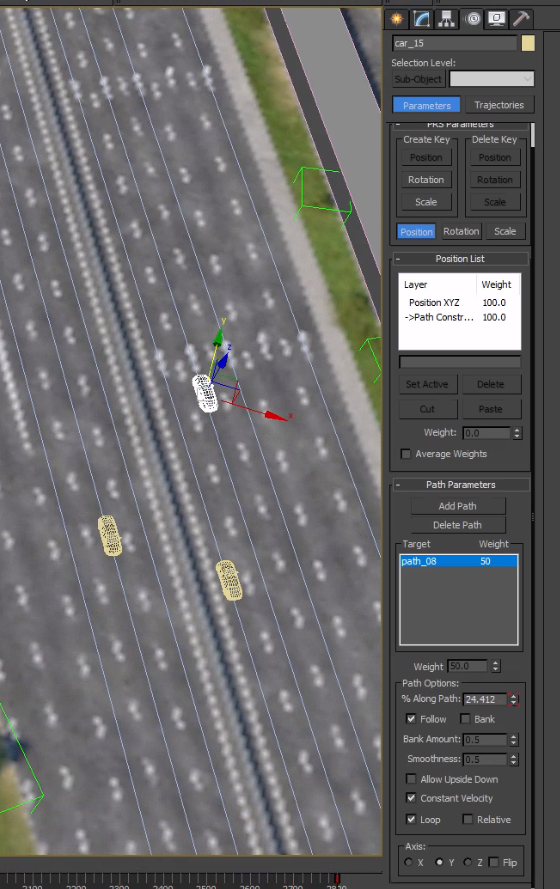This screenshot has width=560, height=889.
Task: Create a Scale key
Action: point(426,202)
